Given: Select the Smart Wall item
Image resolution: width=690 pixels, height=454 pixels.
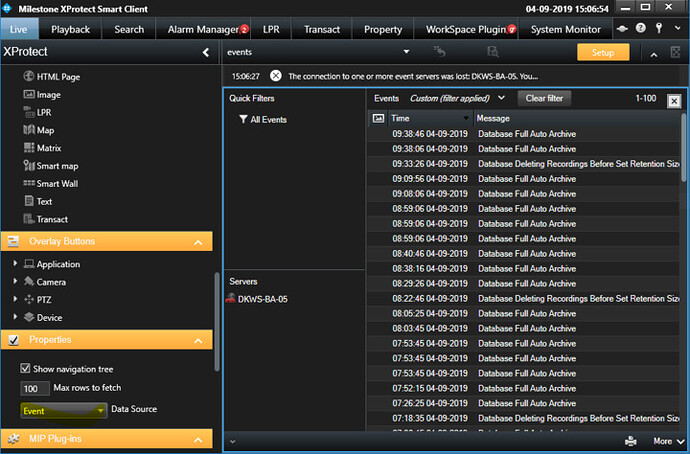Looking at the screenshot, I should (x=56, y=184).
